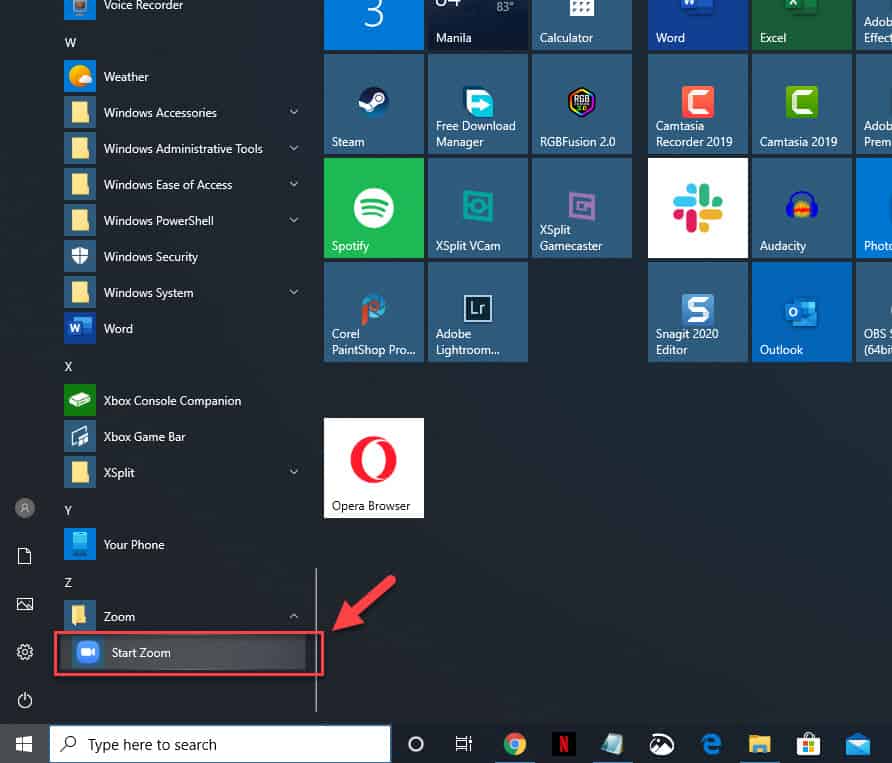This screenshot has height=763, width=892.
Task: Open Adobe Lightroom tile
Action: point(478,312)
